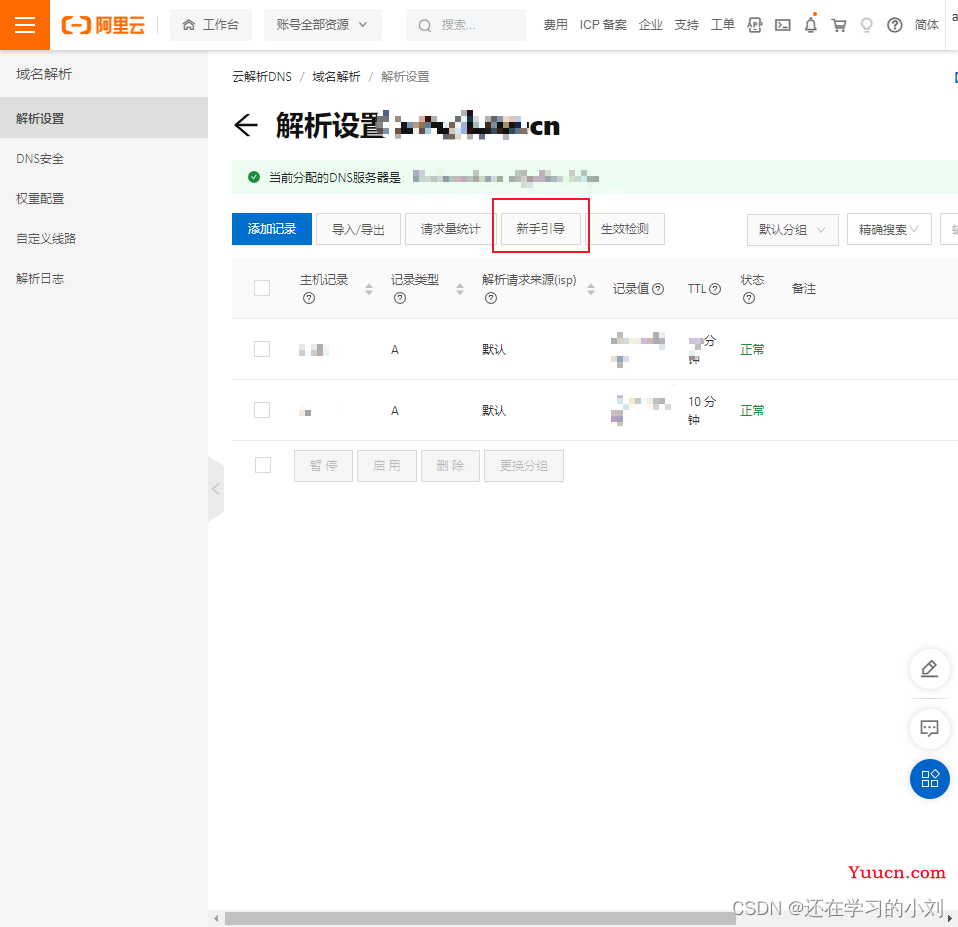Show help tooltip for 记录值 column
The width and height of the screenshot is (958, 927).
coord(658,289)
